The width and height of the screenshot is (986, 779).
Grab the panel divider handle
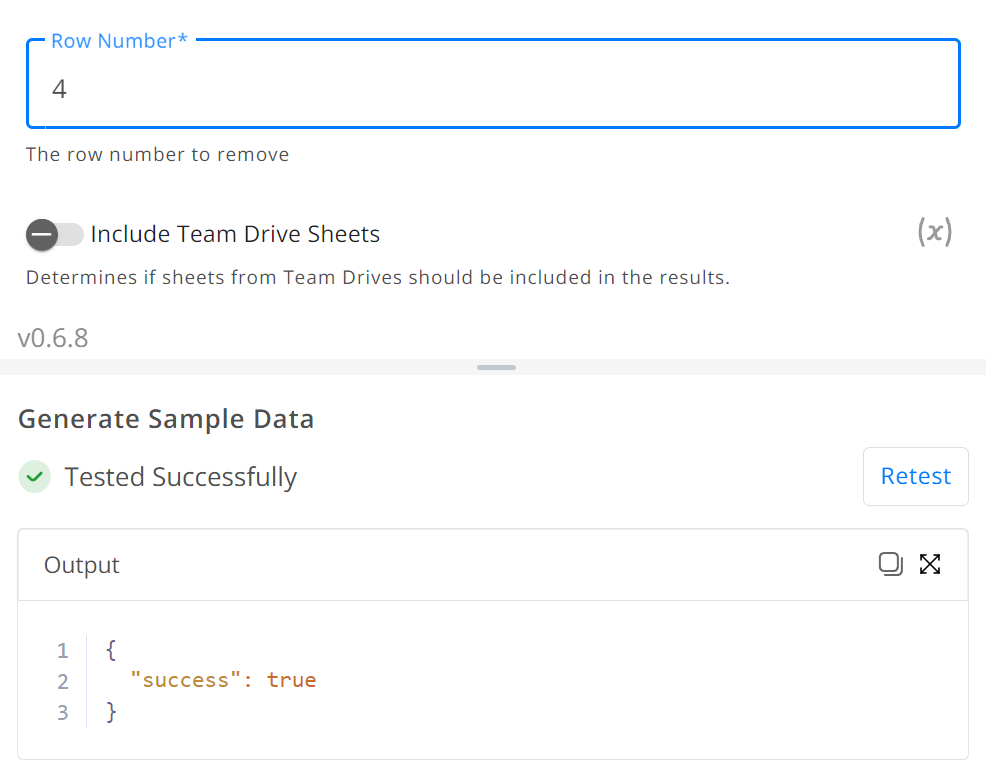496,367
